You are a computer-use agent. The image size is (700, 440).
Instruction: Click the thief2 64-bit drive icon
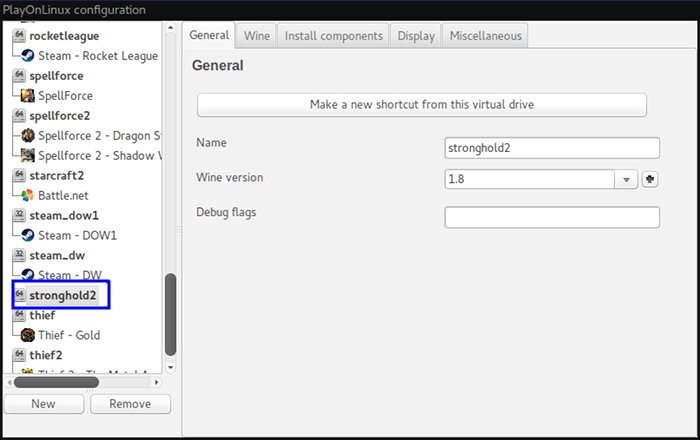pyautogui.click(x=19, y=354)
